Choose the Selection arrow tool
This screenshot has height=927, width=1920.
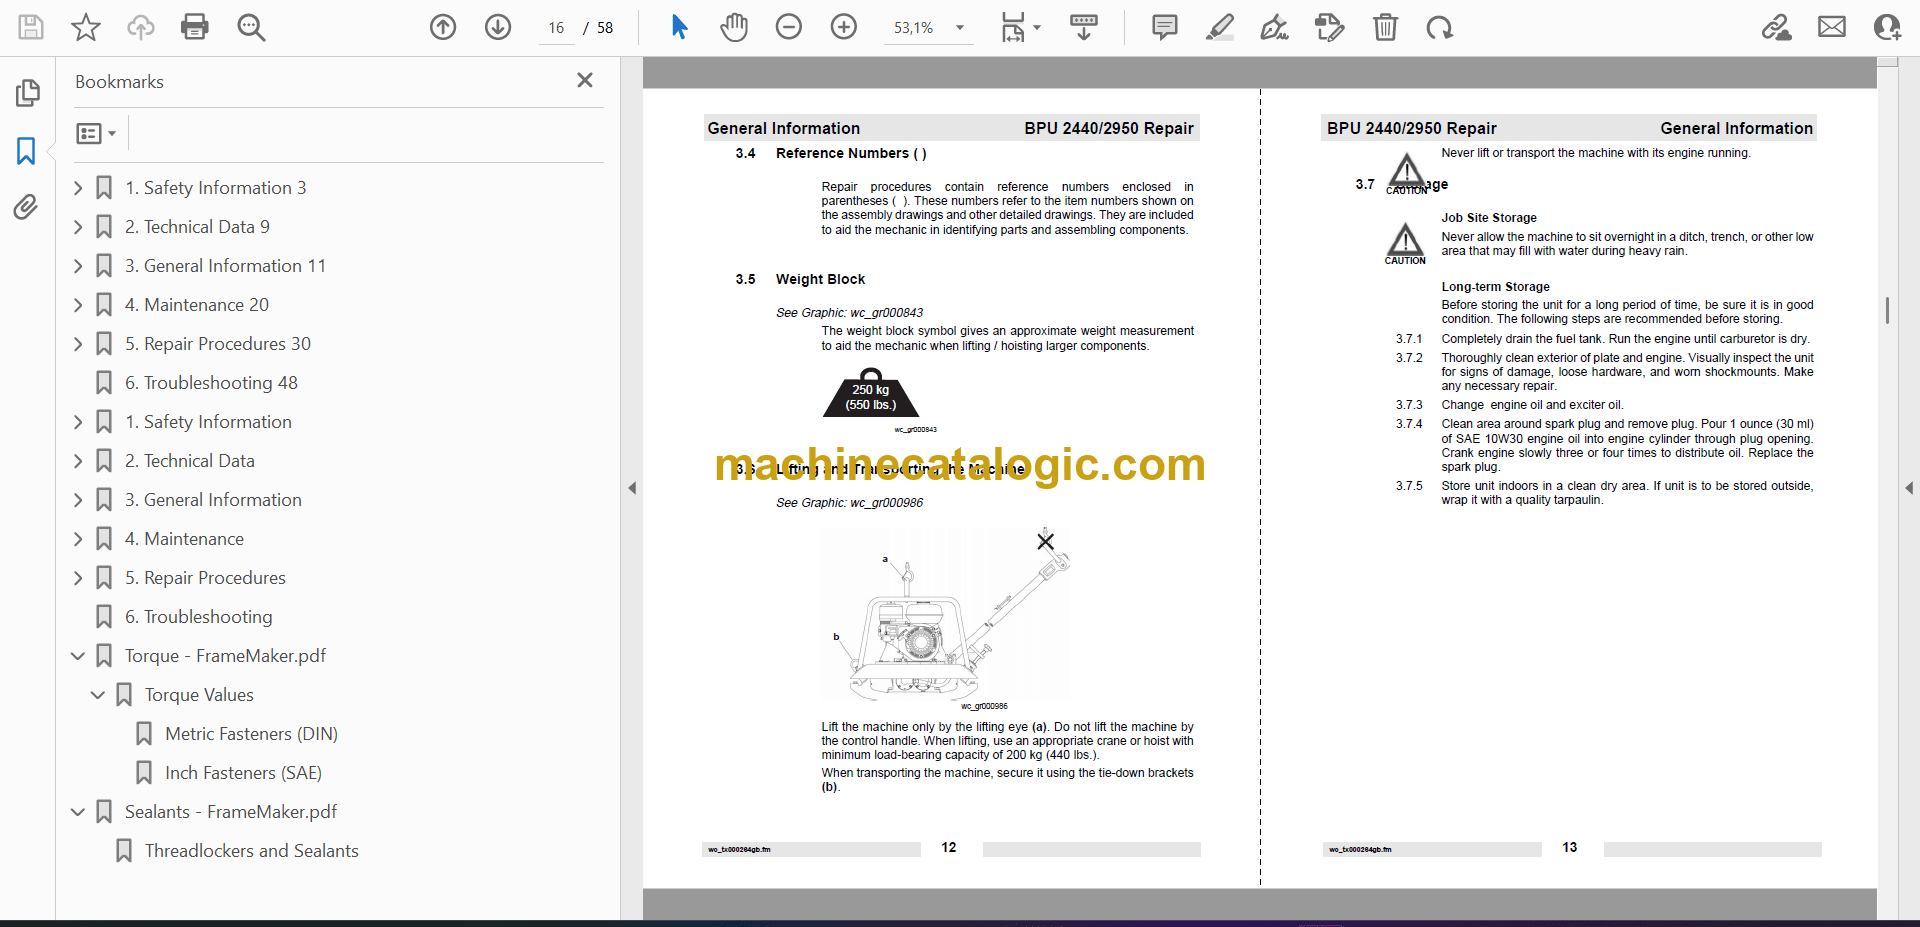(x=679, y=27)
